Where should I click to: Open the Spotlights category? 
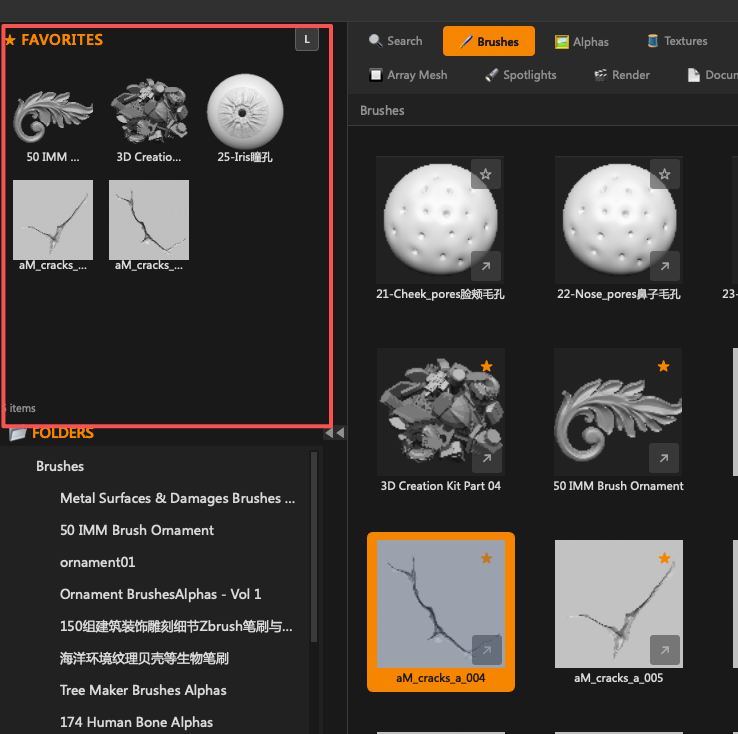(521, 75)
